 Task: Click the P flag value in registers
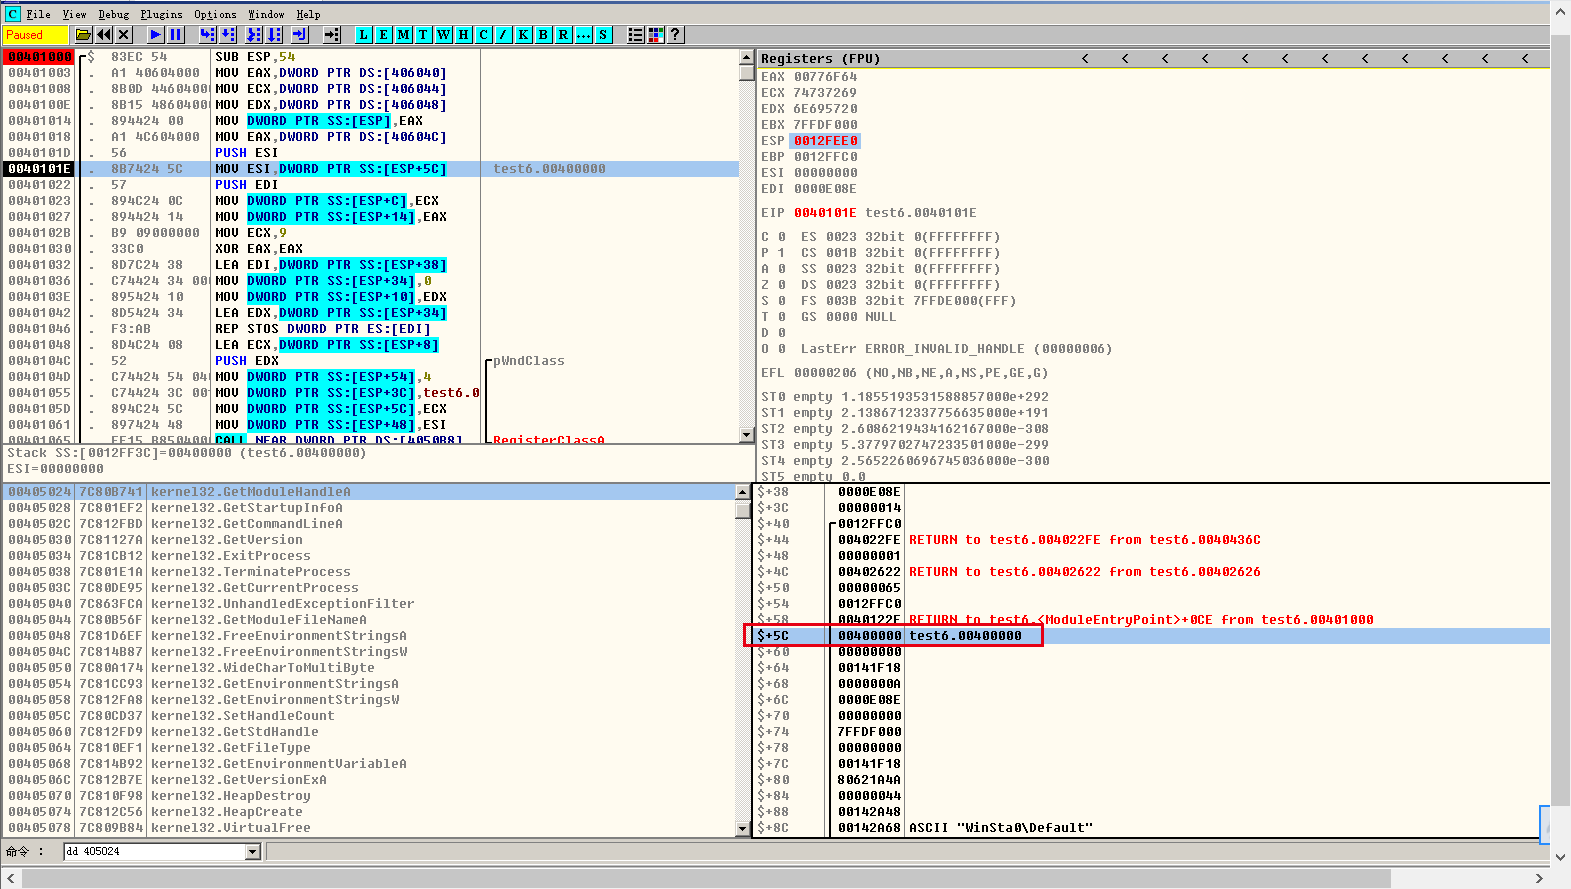(781, 253)
